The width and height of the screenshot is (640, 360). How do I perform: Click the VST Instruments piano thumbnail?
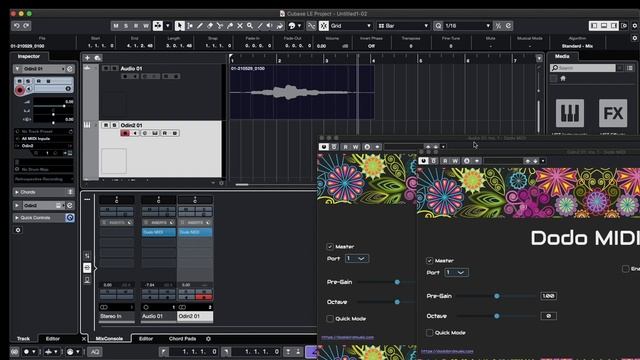(x=570, y=113)
